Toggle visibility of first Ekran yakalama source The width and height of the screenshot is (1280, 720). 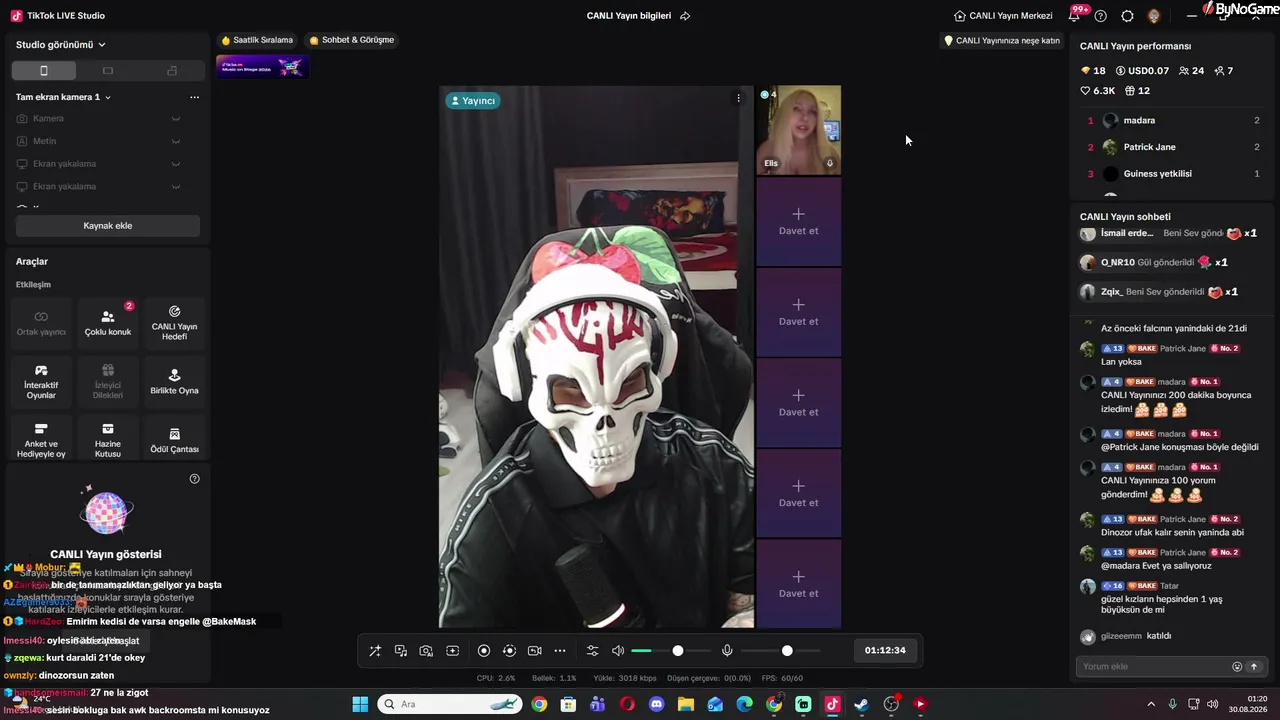pyautogui.click(x=176, y=164)
